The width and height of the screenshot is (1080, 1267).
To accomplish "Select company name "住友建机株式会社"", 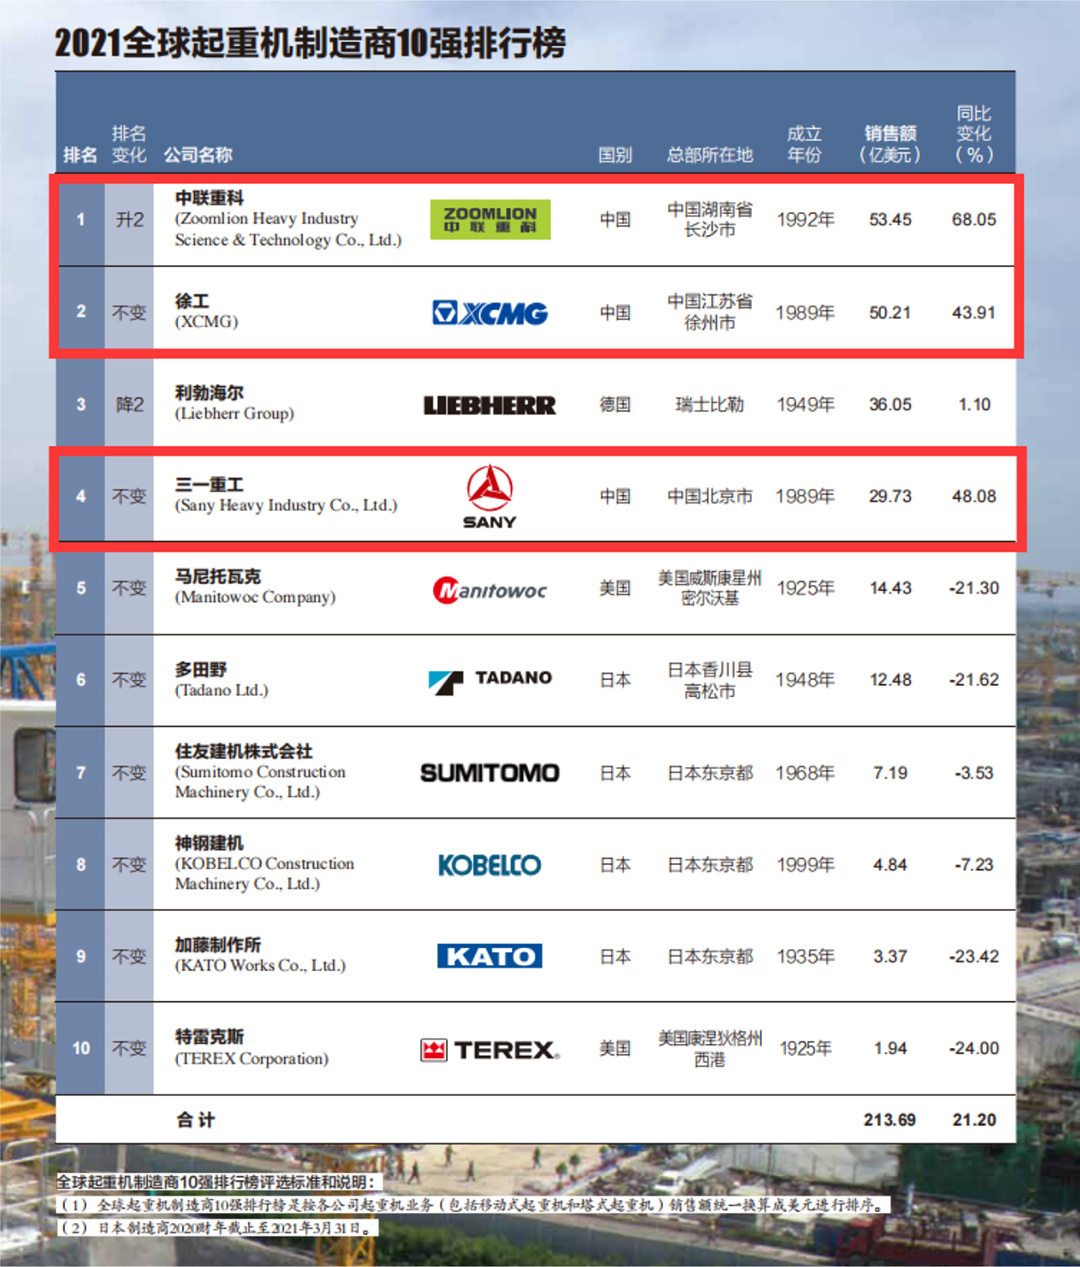I will tap(244, 751).
